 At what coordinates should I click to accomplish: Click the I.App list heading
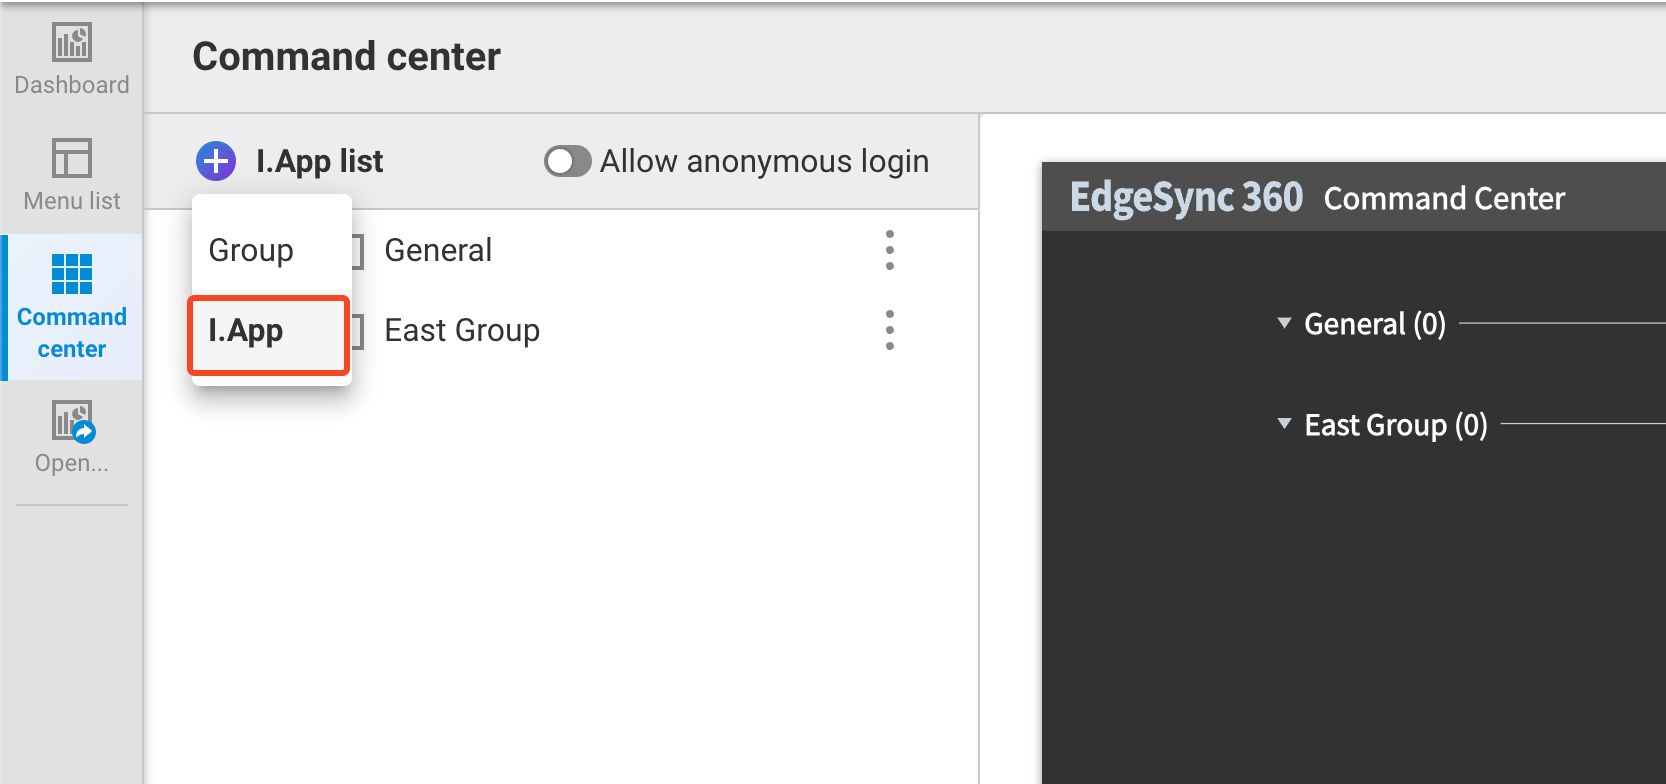[x=319, y=160]
